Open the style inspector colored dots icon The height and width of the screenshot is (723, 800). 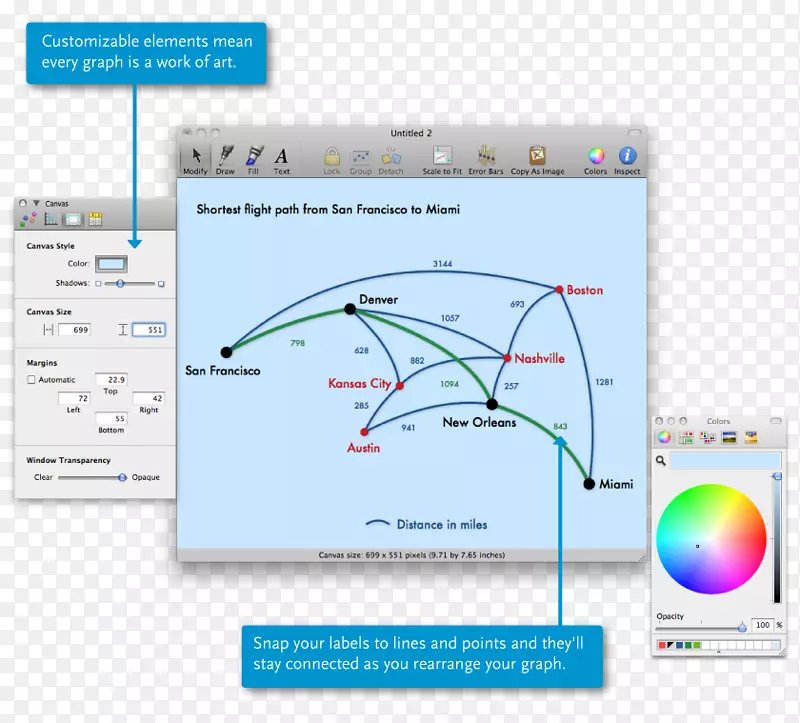click(28, 219)
